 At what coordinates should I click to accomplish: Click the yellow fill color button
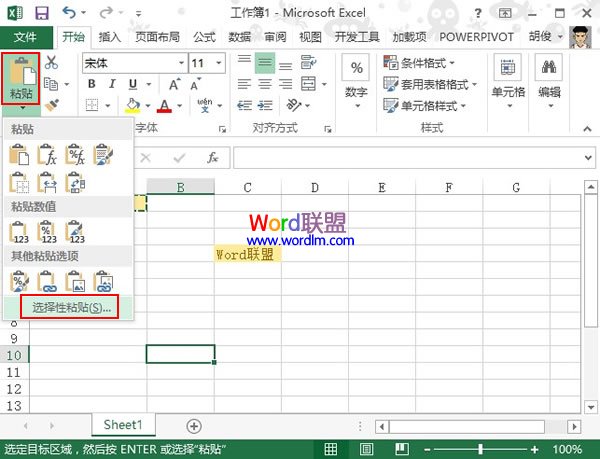[133, 105]
